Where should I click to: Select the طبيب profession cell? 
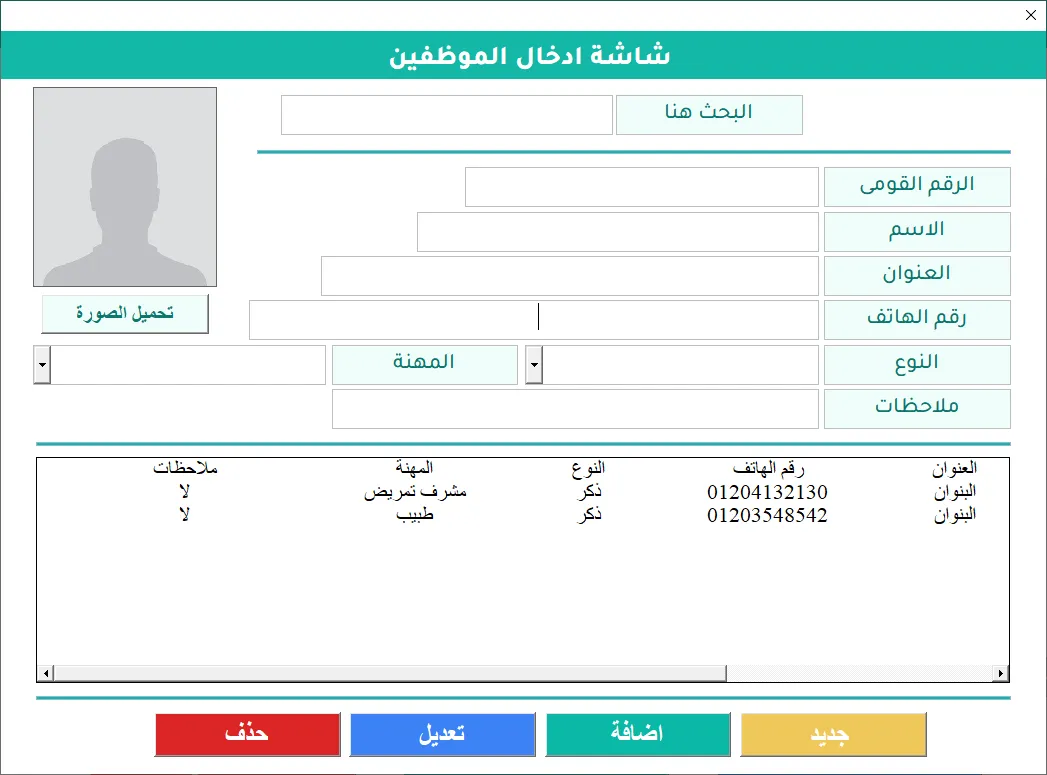click(415, 515)
